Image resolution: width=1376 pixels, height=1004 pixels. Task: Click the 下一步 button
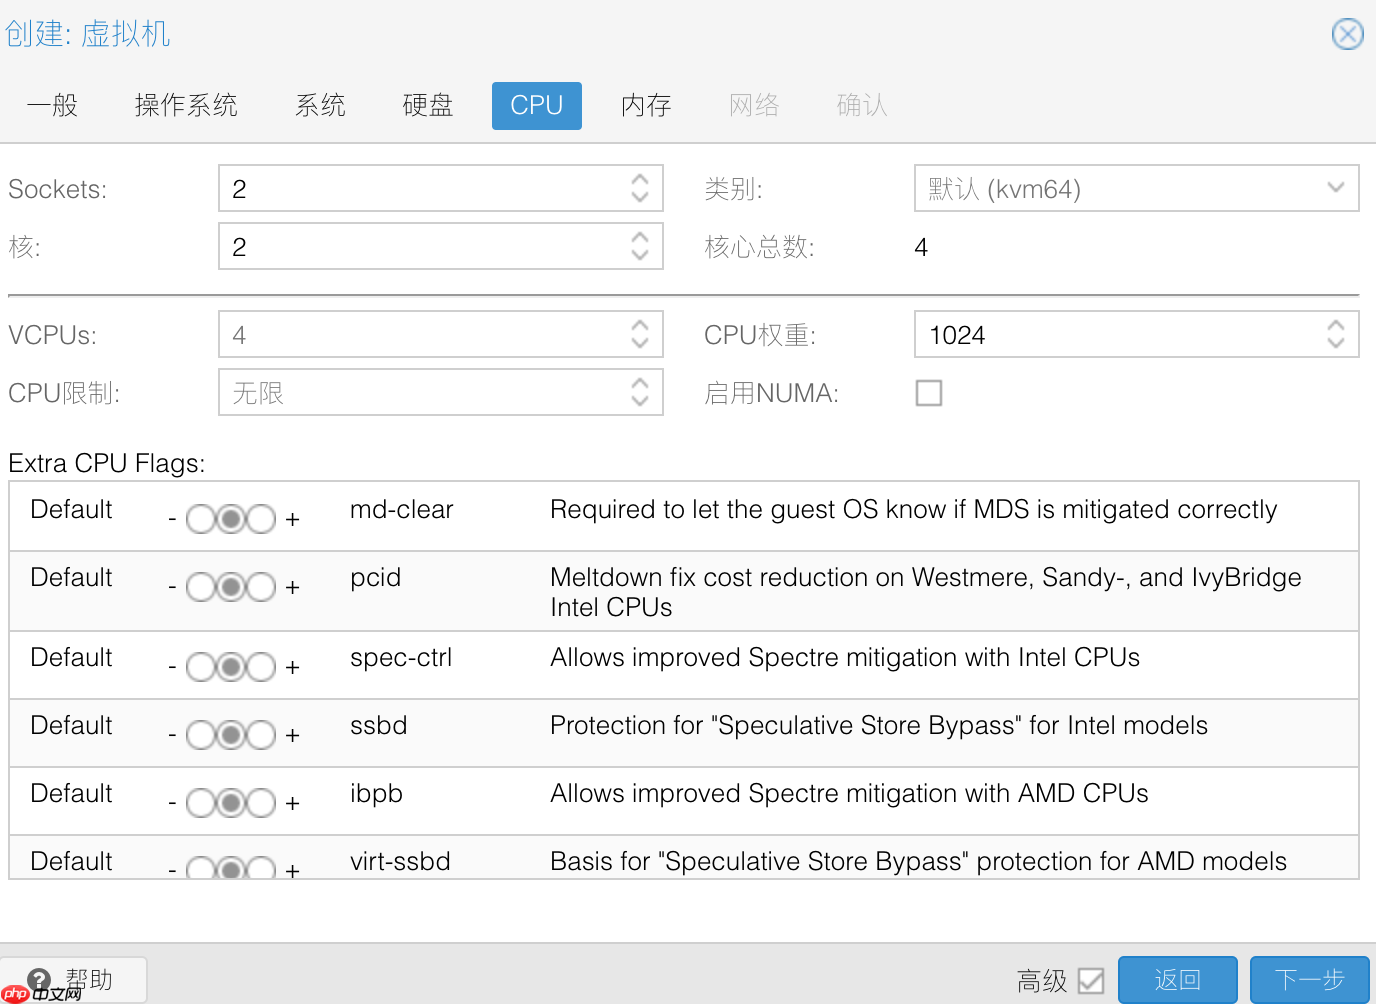point(1309,980)
